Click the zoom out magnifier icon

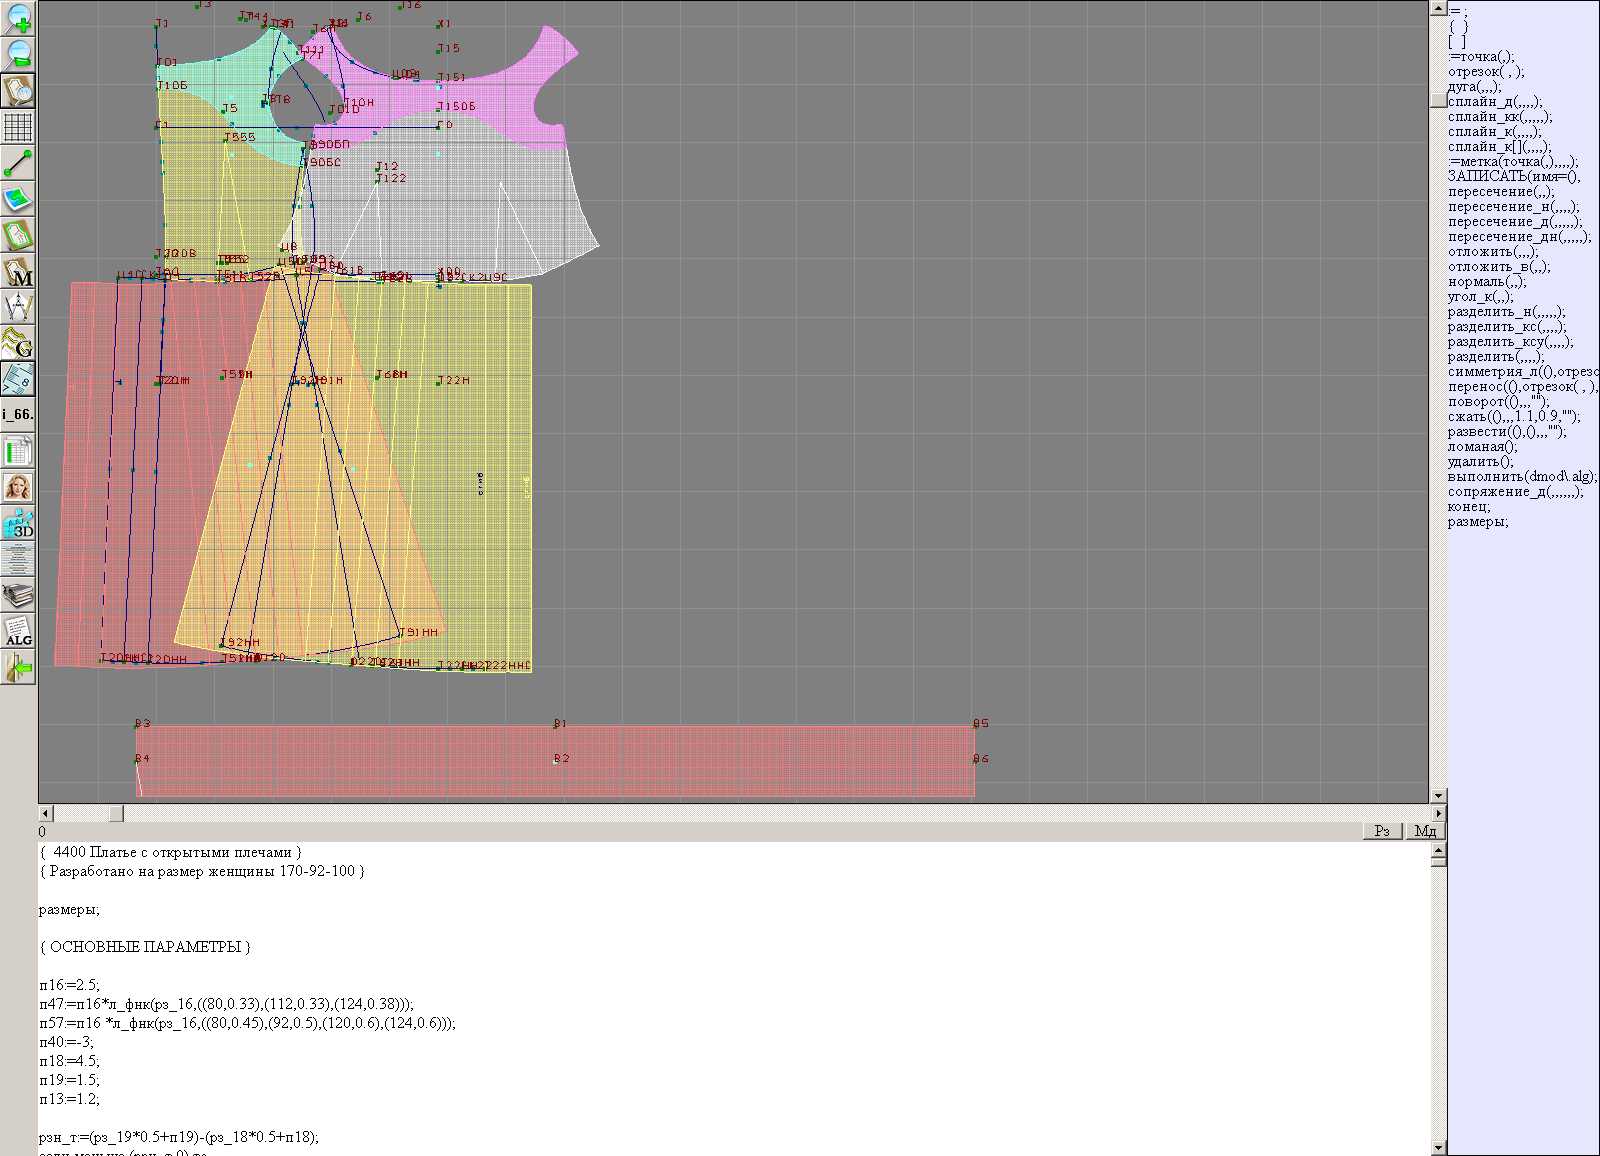click(18, 54)
